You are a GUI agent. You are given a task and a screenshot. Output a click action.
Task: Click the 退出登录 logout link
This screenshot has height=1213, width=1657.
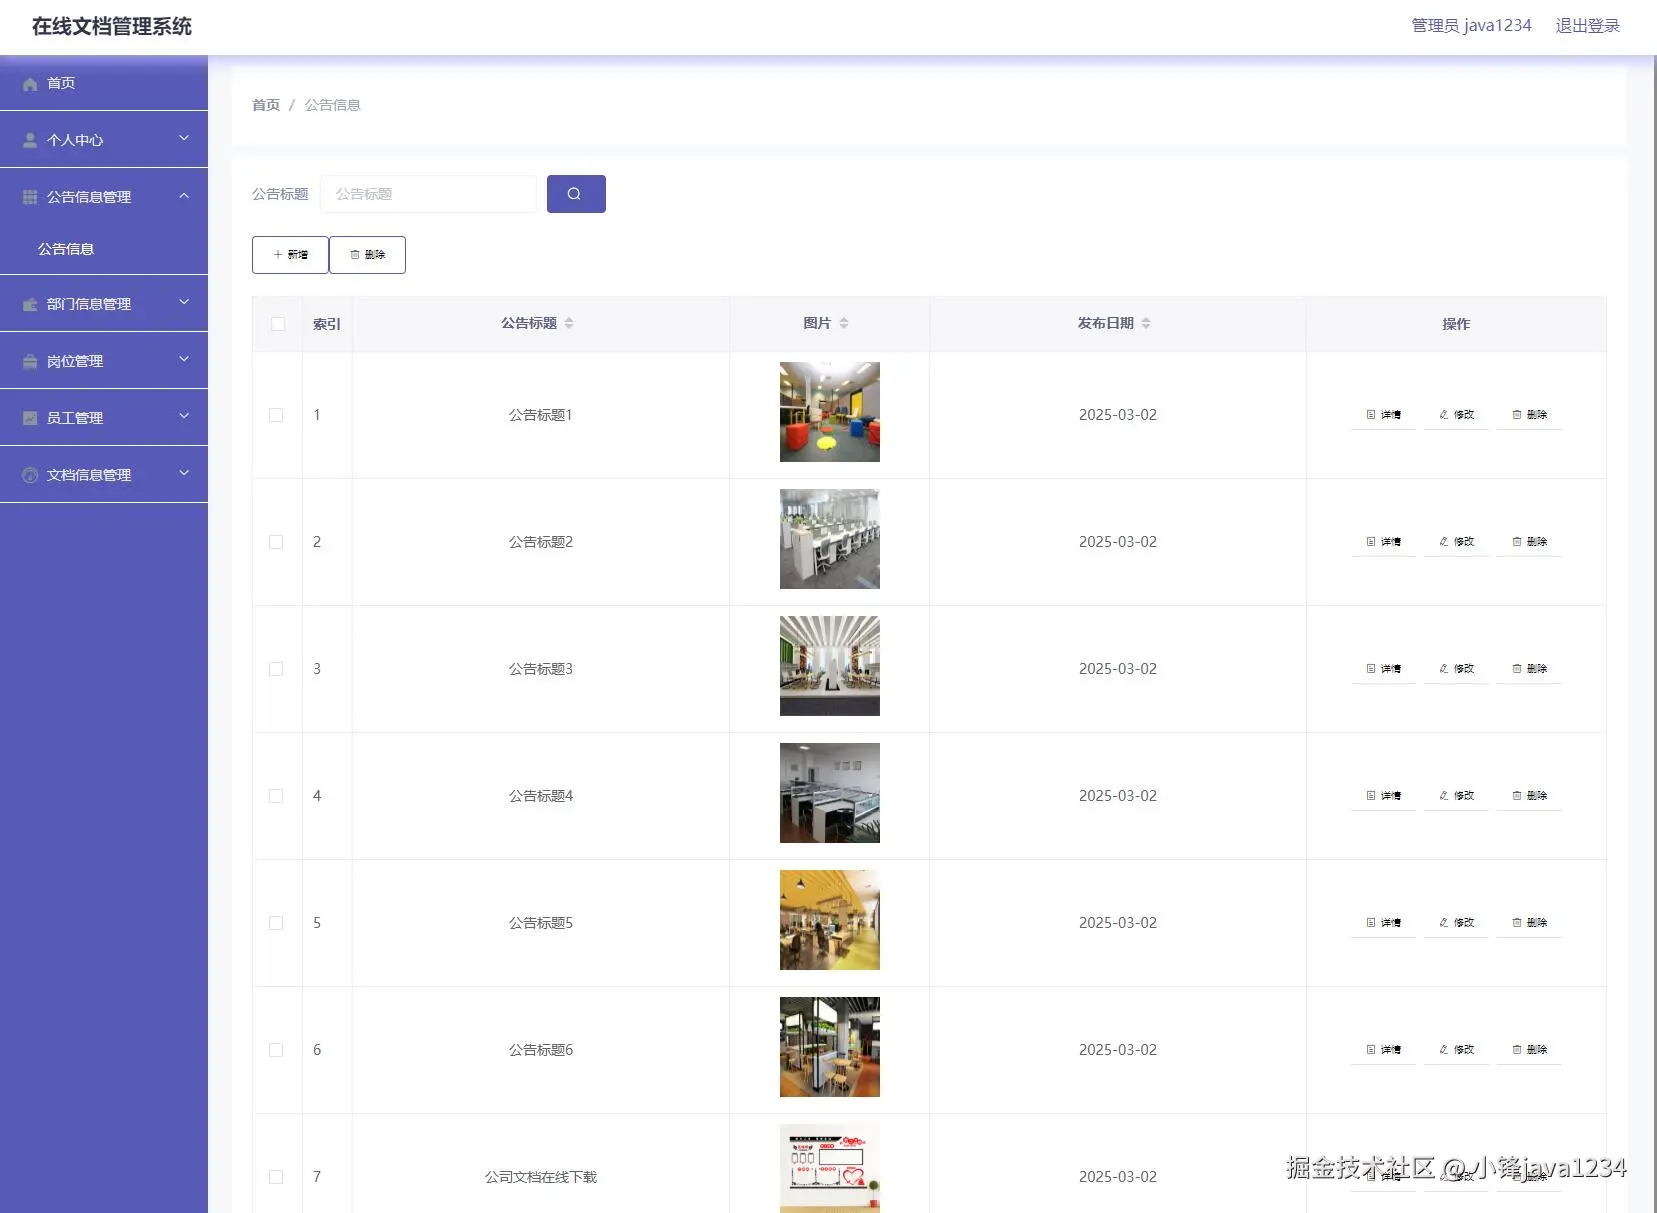click(x=1587, y=26)
